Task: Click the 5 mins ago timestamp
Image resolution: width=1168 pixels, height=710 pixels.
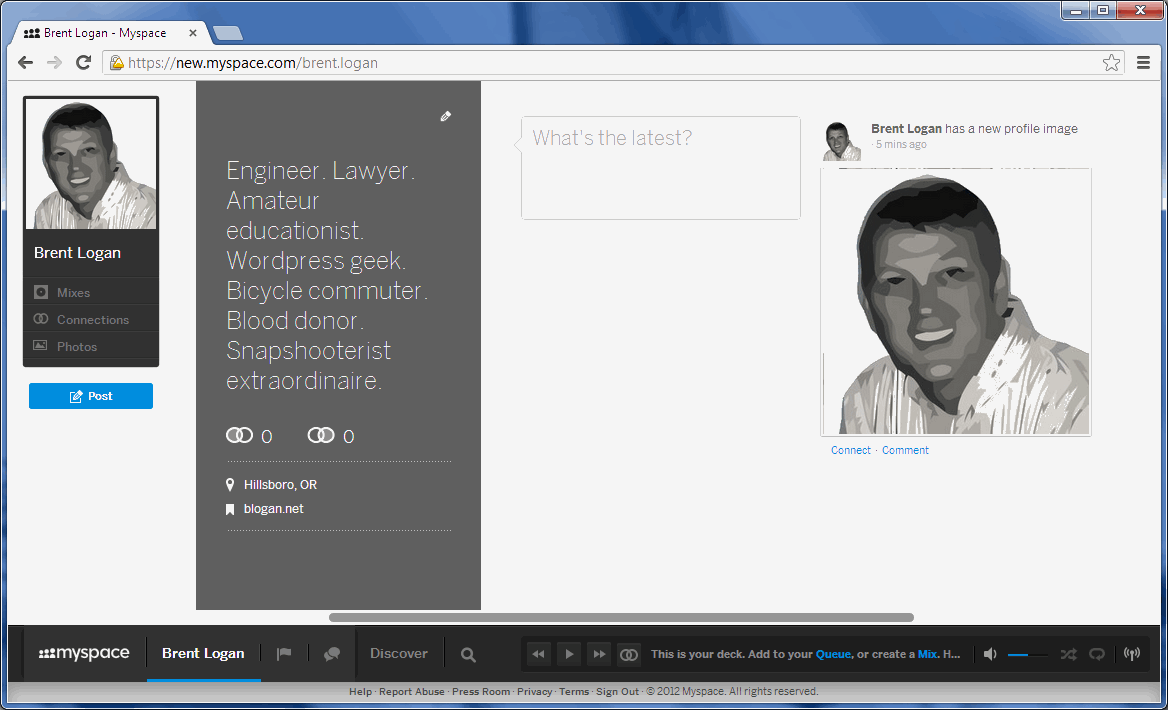Action: pos(901,145)
